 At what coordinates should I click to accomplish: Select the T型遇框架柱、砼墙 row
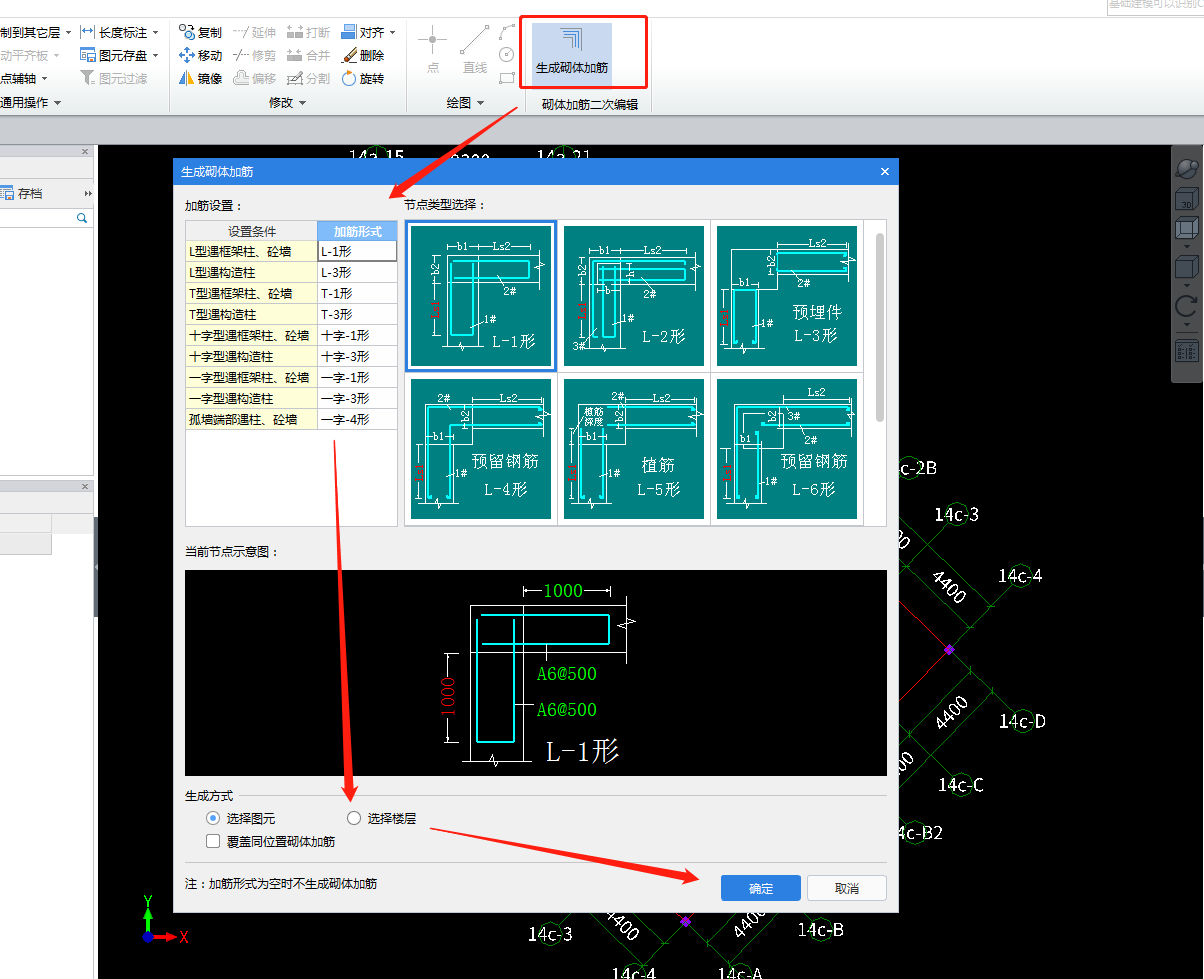(x=291, y=294)
